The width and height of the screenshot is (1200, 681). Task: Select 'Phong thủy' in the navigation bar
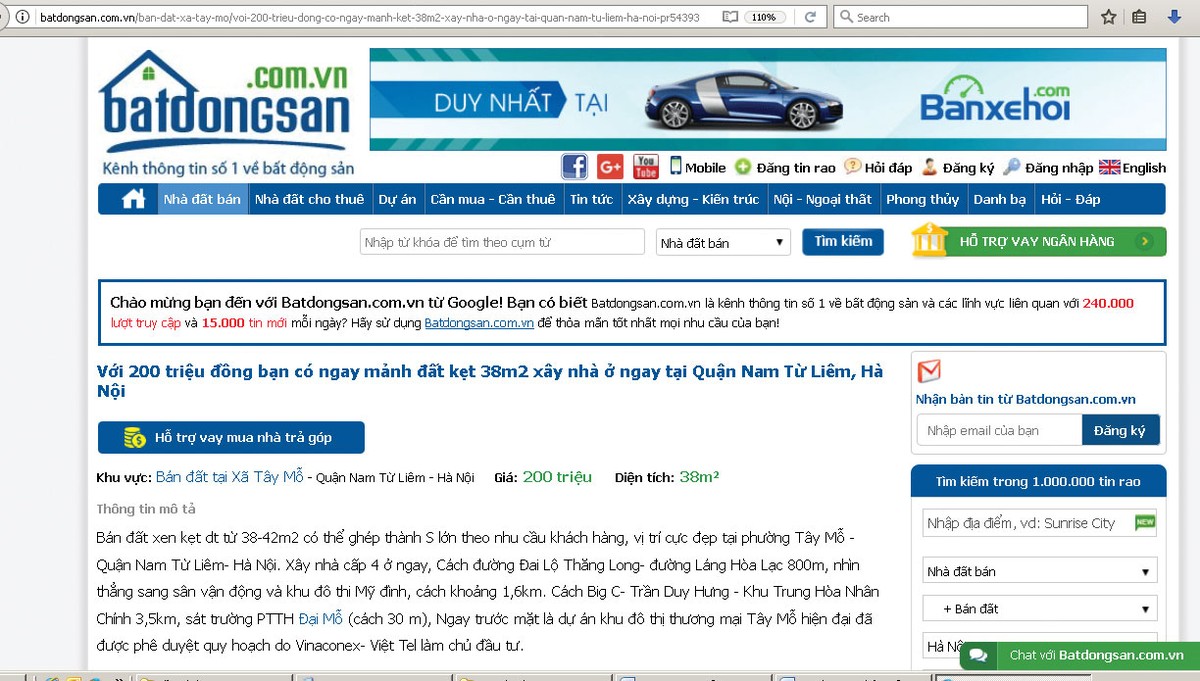922,199
